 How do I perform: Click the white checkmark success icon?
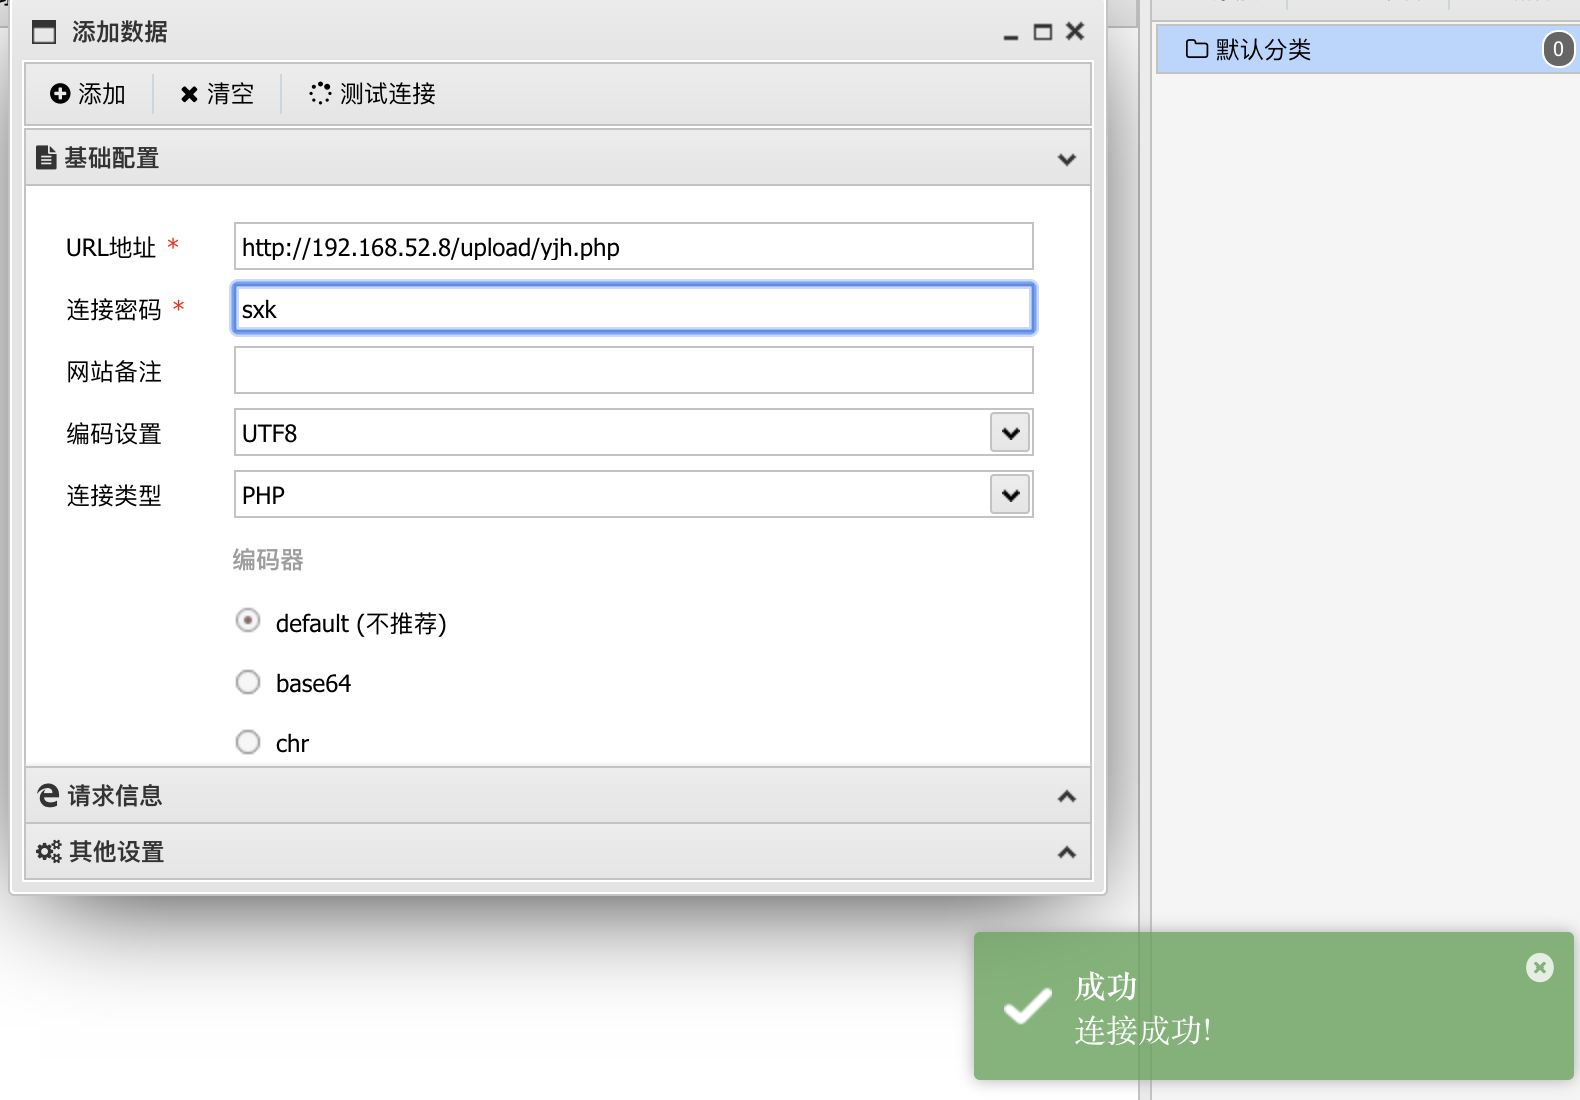coord(1027,1006)
